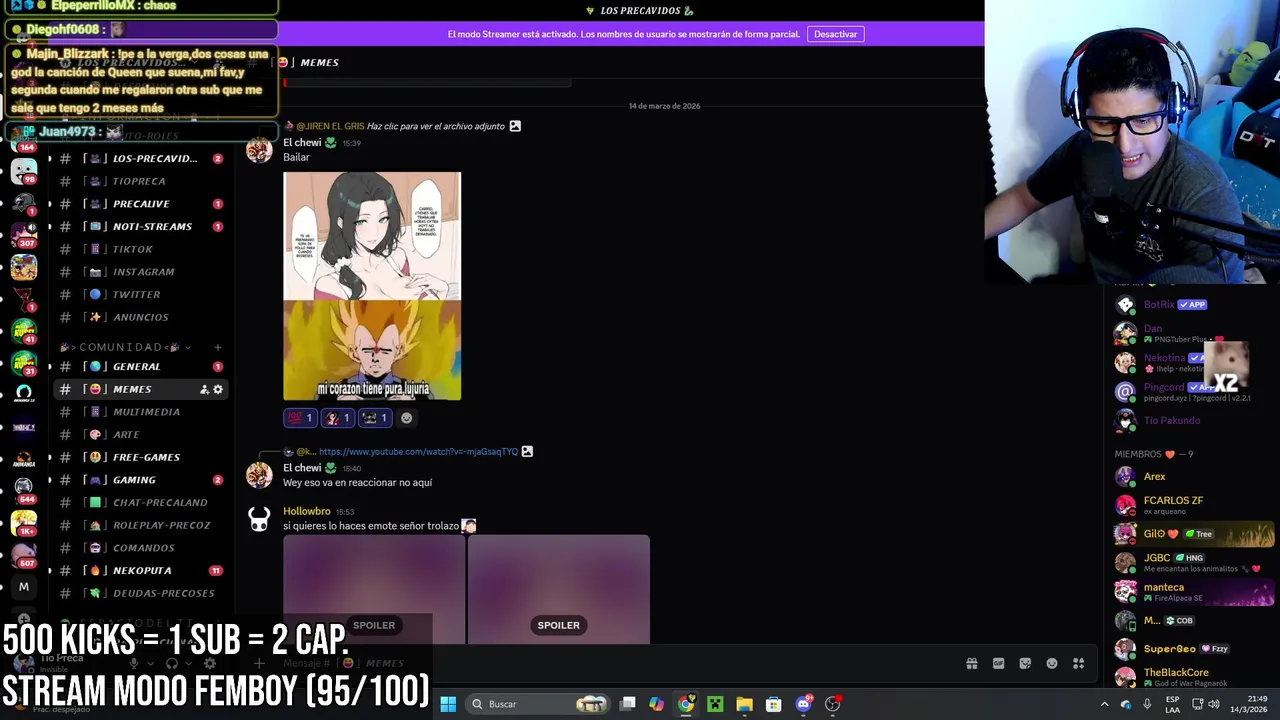
Task: Open channel settings gear for MEMES
Action: coord(218,389)
